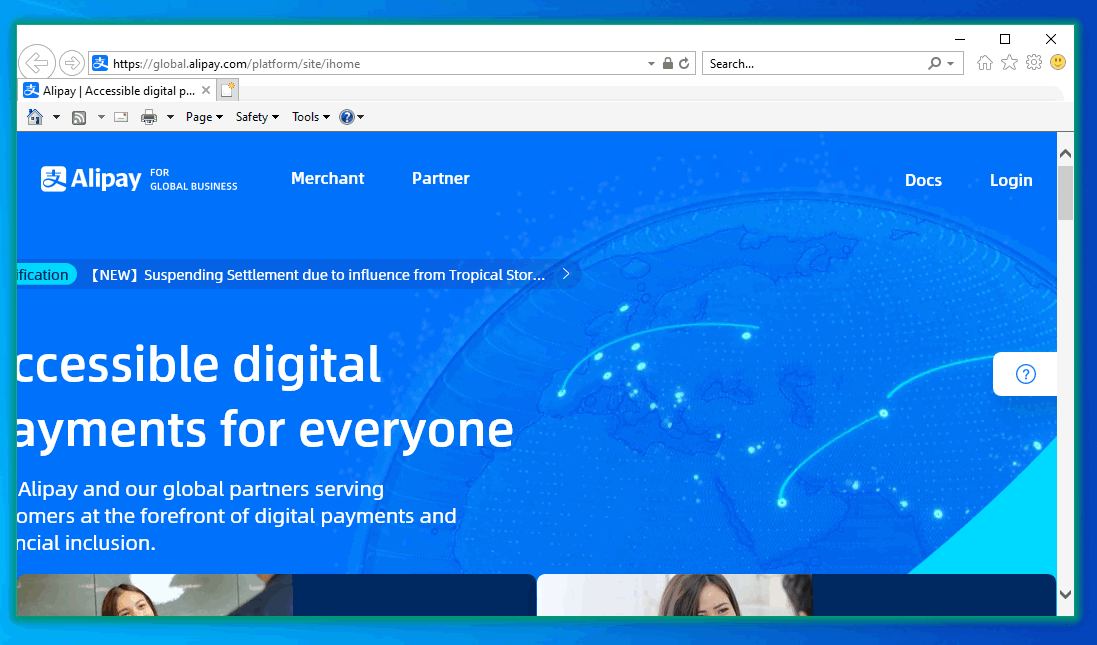The image size is (1097, 645).
Task: Open the Page menu
Action: [204, 117]
